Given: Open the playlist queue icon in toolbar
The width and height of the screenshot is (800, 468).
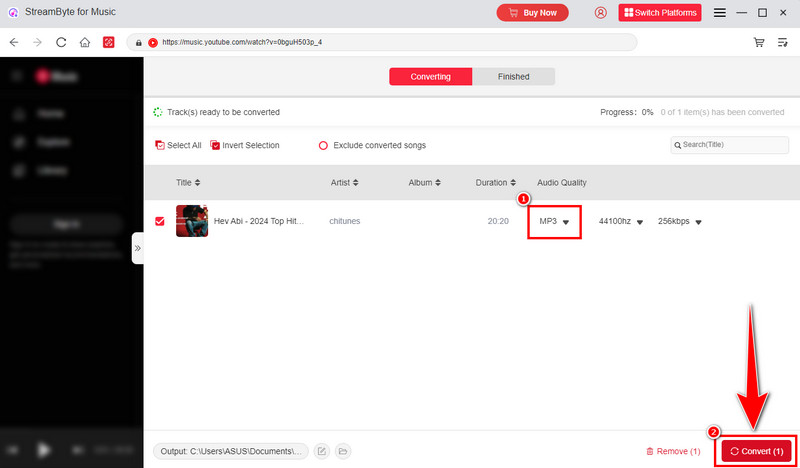Looking at the screenshot, I should [x=783, y=42].
